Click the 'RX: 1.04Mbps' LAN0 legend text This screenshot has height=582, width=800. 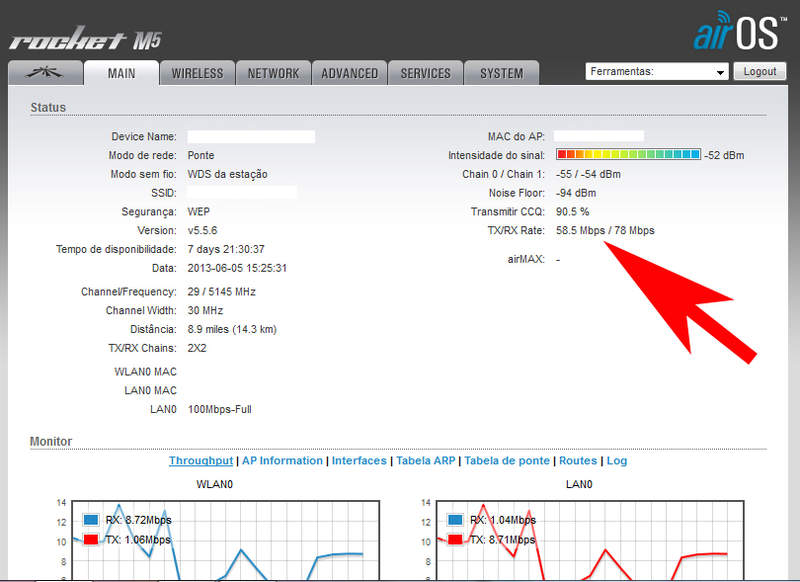503,520
